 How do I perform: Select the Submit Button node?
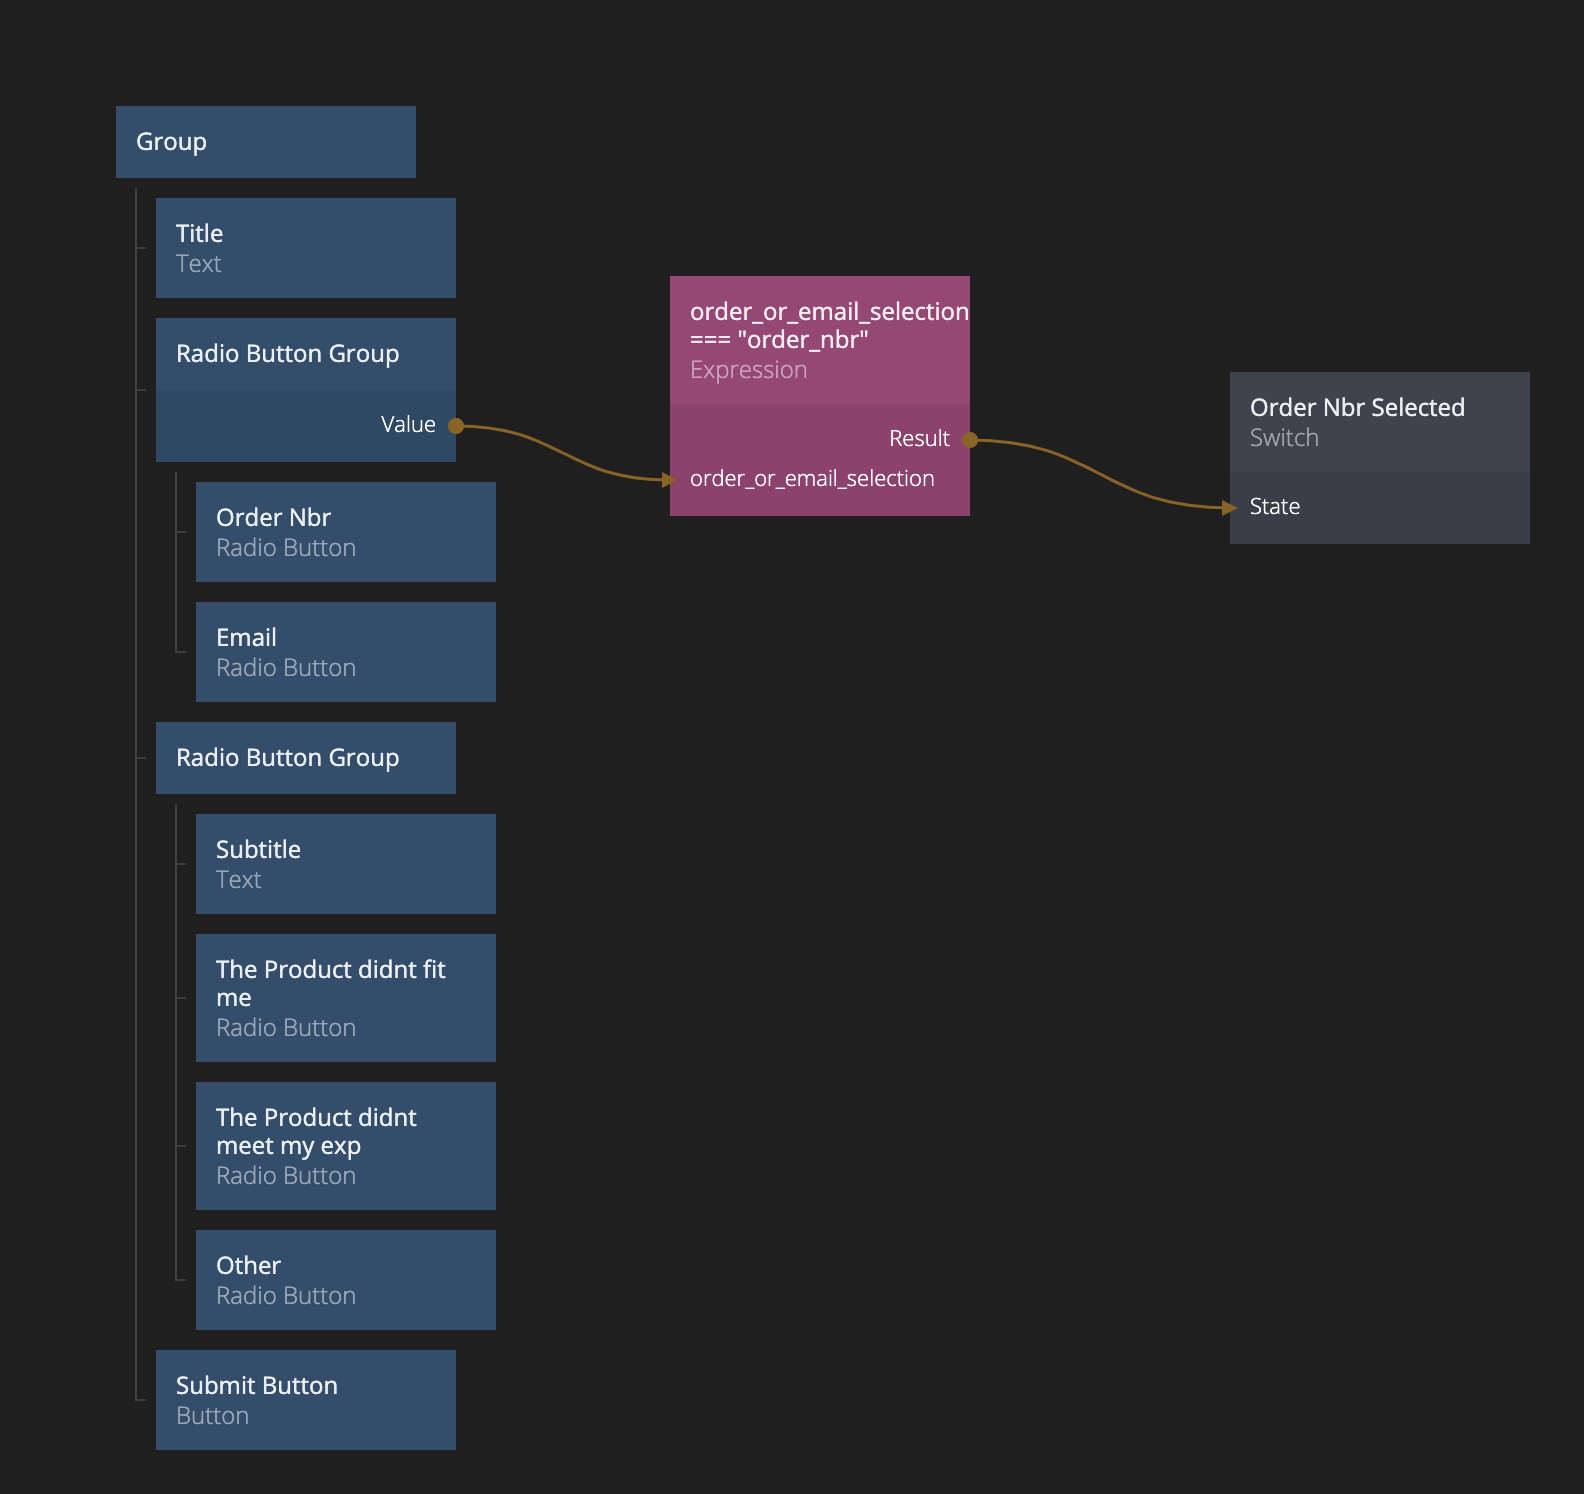click(305, 1400)
